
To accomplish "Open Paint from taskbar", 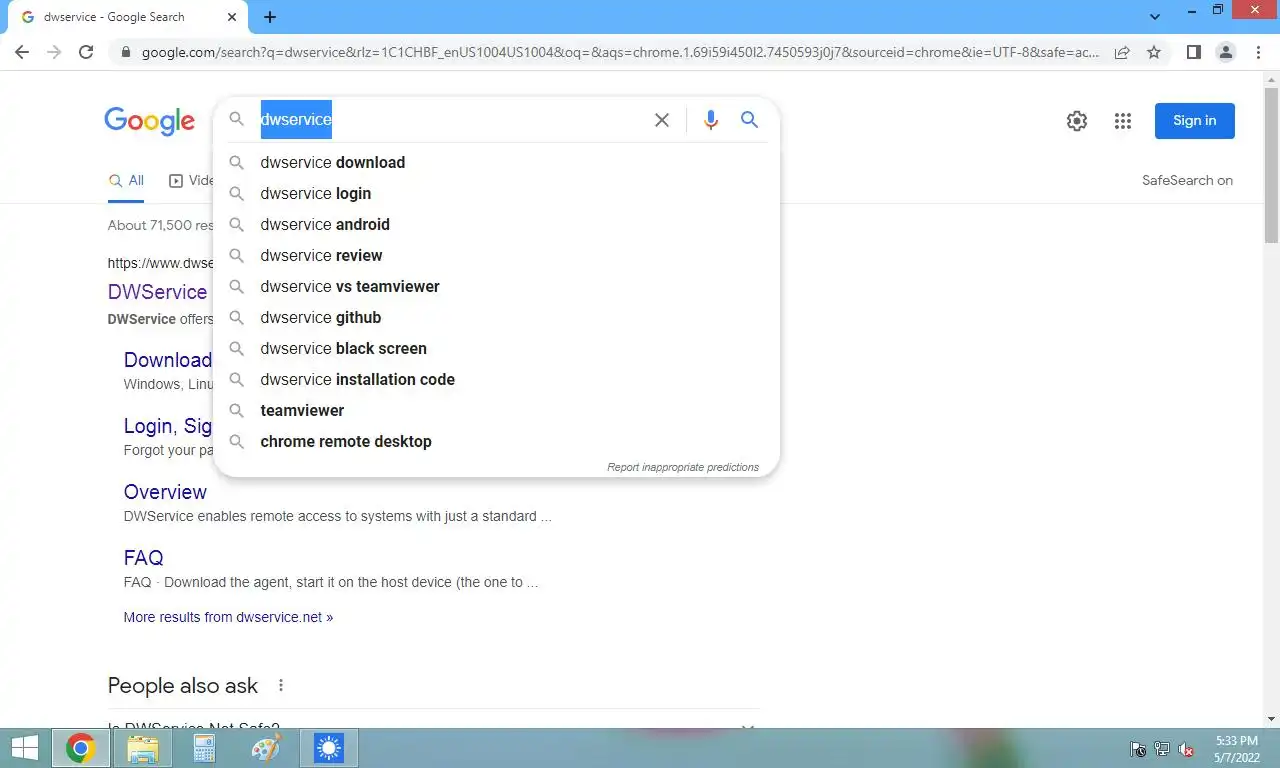I will click(266, 748).
